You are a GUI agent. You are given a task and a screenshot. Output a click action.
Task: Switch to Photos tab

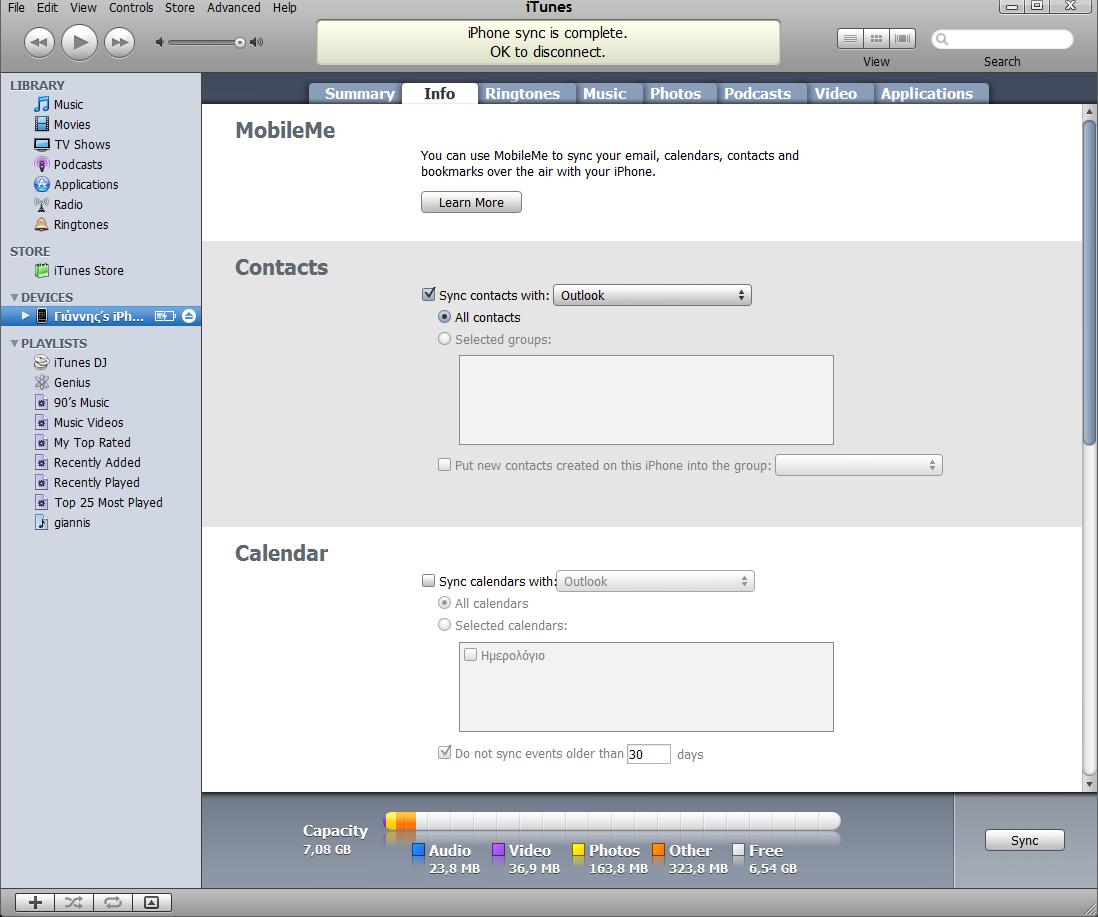pyautogui.click(x=675, y=94)
